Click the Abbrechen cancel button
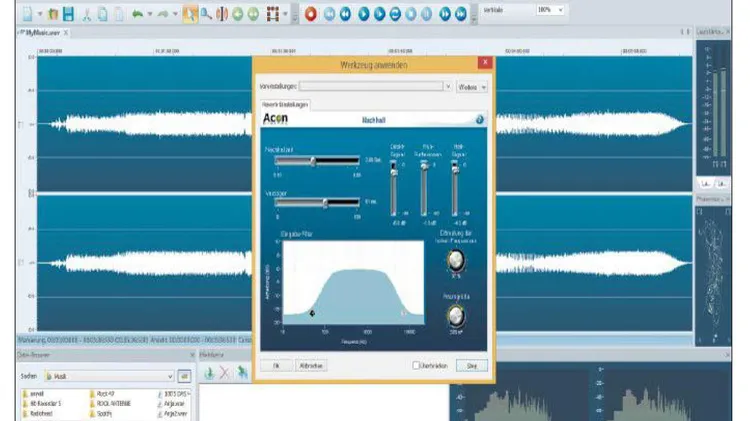Screen dimensions: 750x421 coord(311,366)
